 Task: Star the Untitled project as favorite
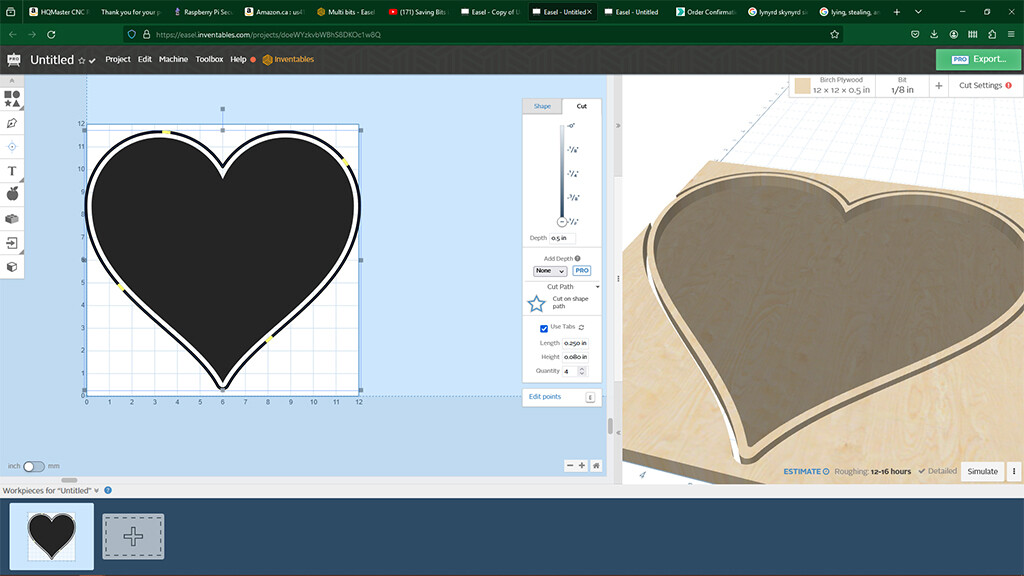pos(81,61)
